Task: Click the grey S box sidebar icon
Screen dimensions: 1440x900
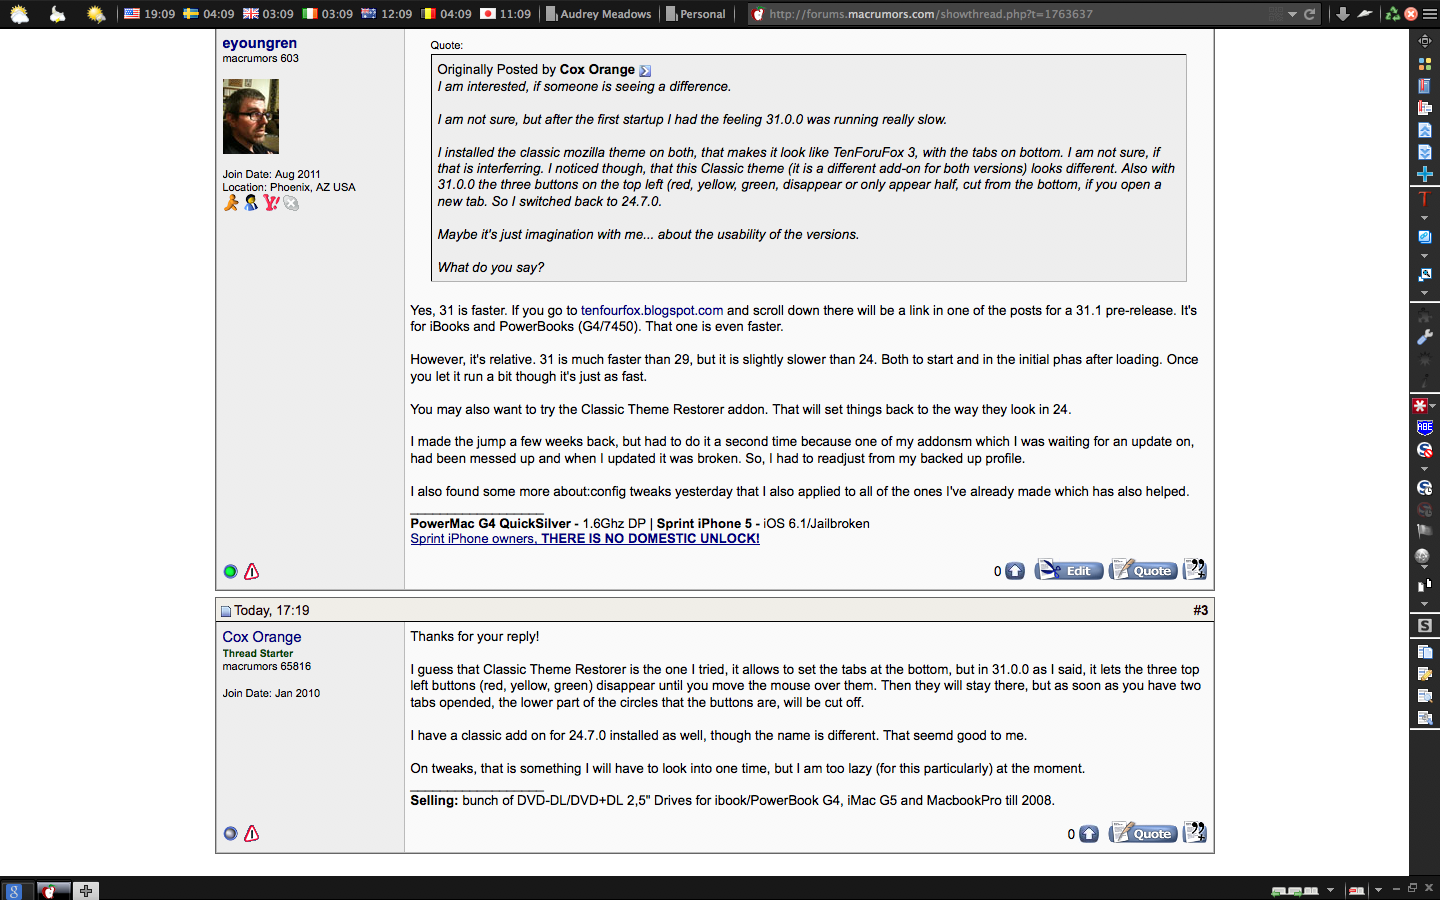Action: click(1424, 625)
